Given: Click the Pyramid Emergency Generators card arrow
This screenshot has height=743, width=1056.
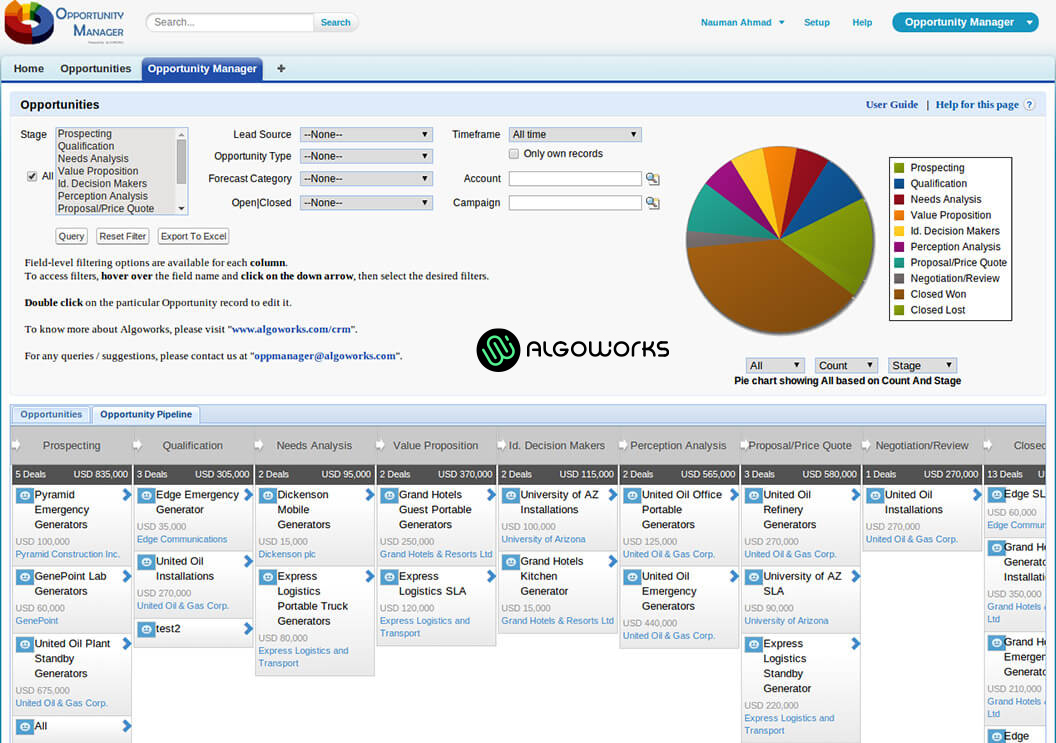Looking at the screenshot, I should 126,495.
